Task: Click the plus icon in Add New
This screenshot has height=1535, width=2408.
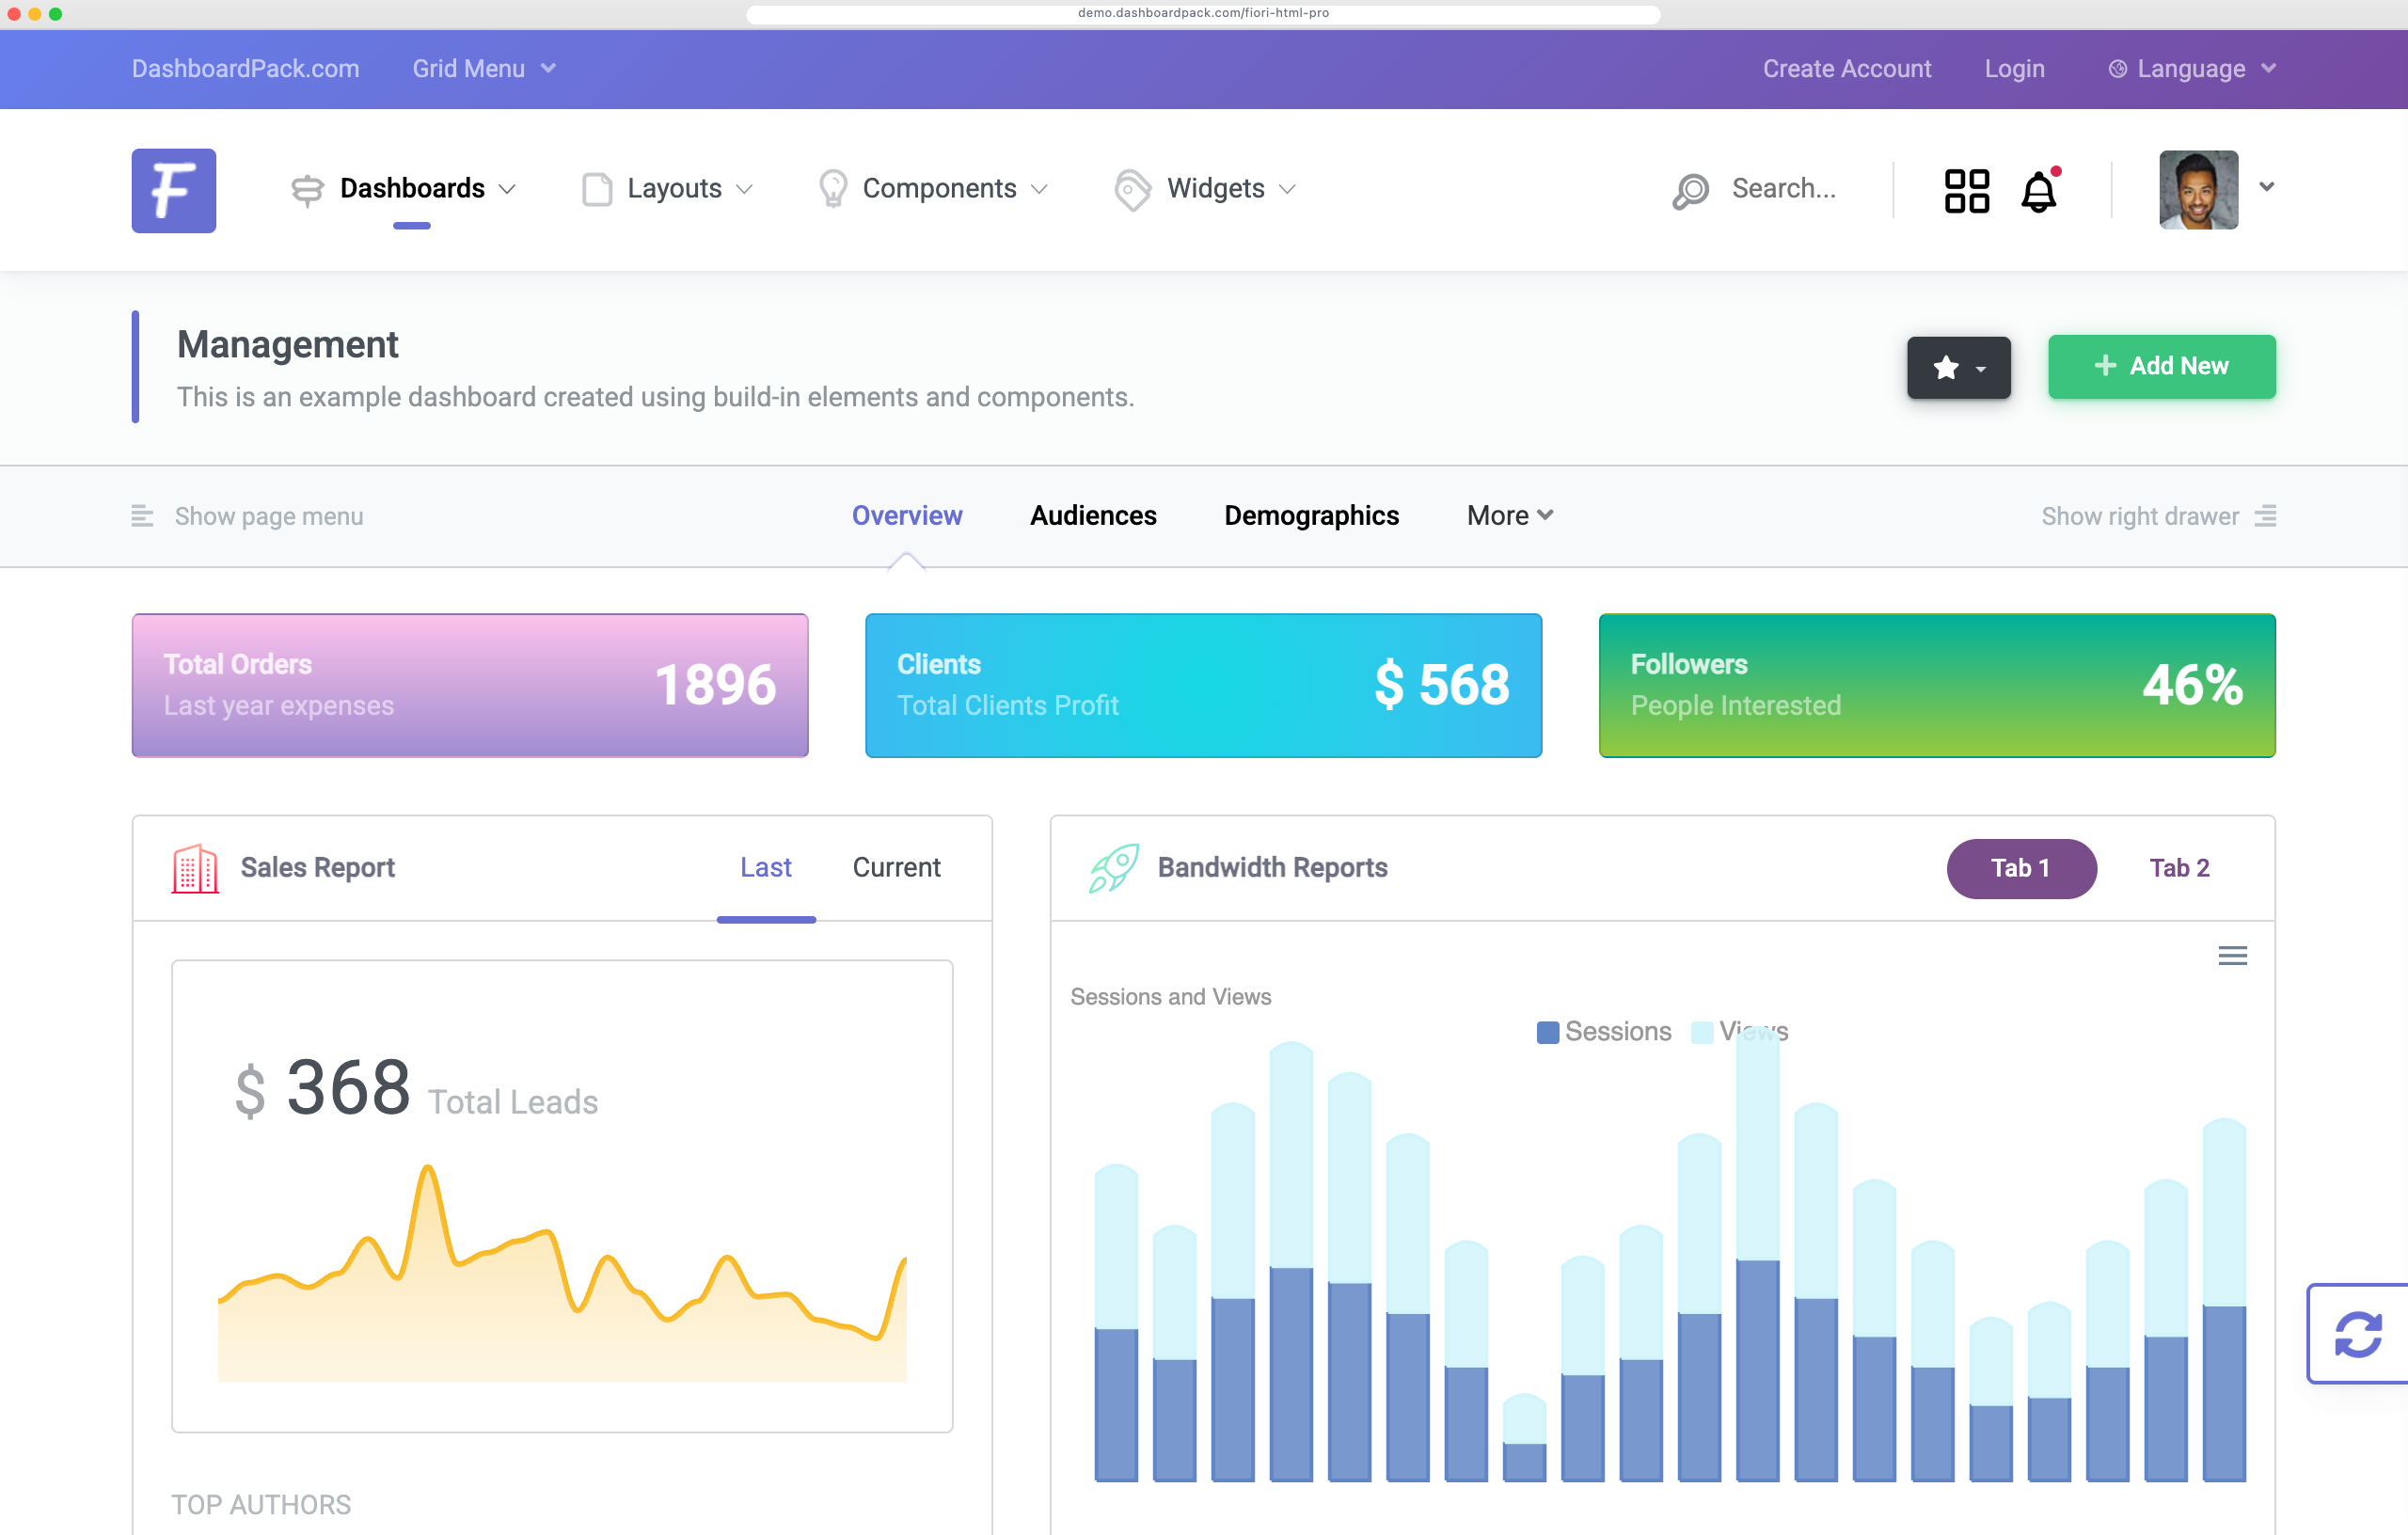Action: pos(2105,366)
